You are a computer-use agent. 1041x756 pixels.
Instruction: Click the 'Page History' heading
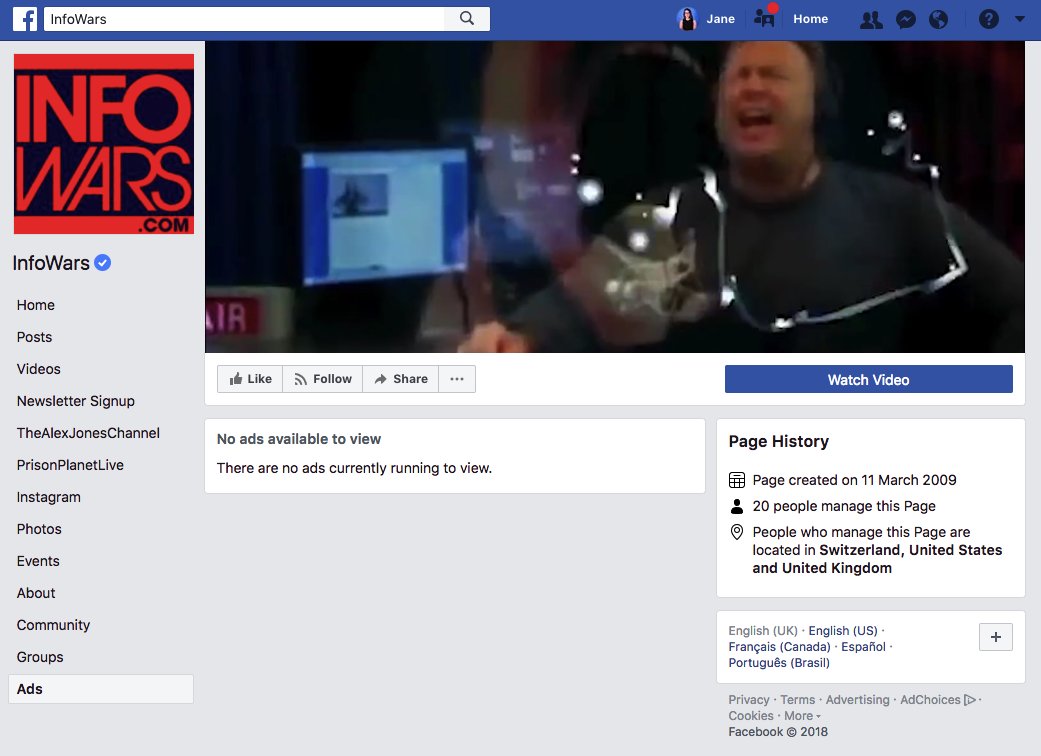(778, 441)
